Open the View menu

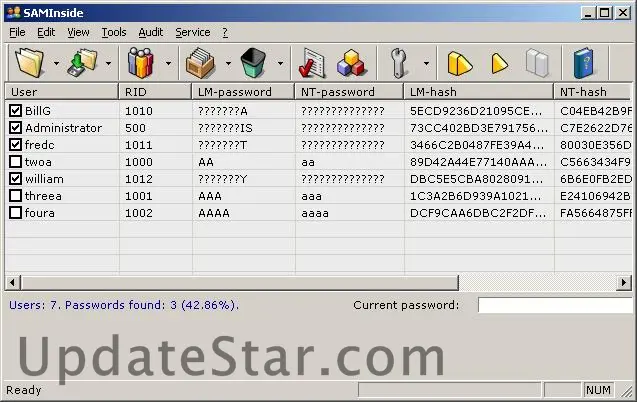[x=78, y=32]
